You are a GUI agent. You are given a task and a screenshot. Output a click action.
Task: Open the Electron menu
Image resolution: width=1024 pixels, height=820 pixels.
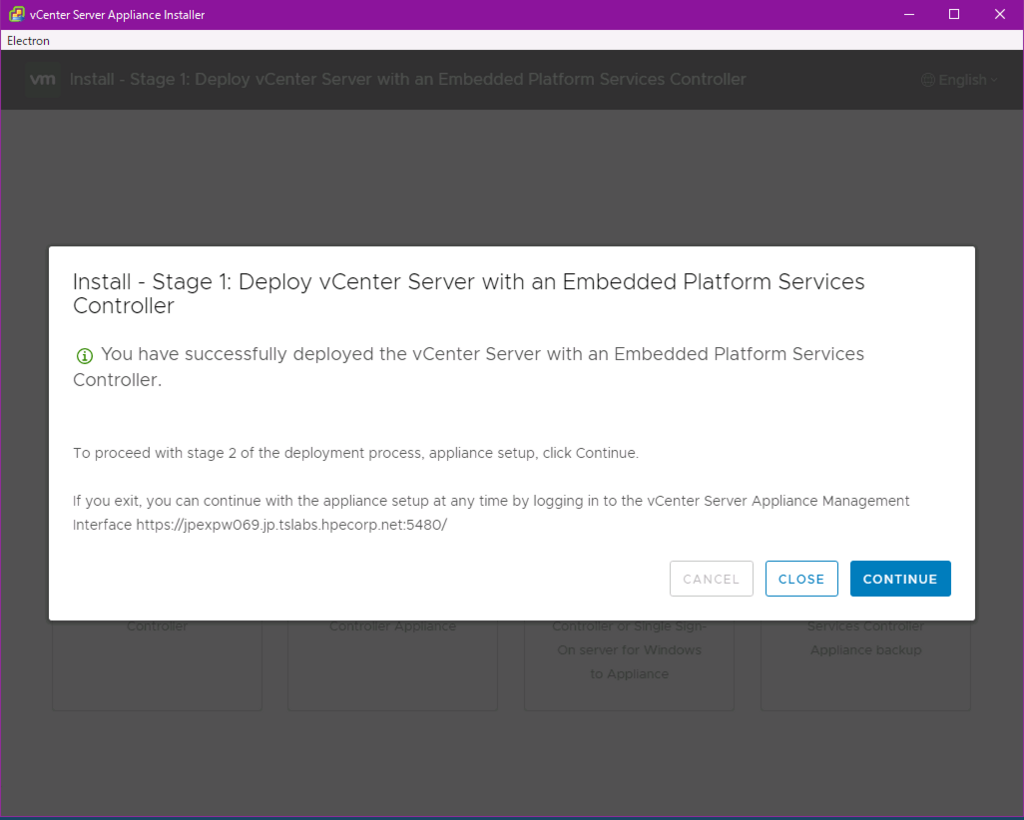[28, 40]
